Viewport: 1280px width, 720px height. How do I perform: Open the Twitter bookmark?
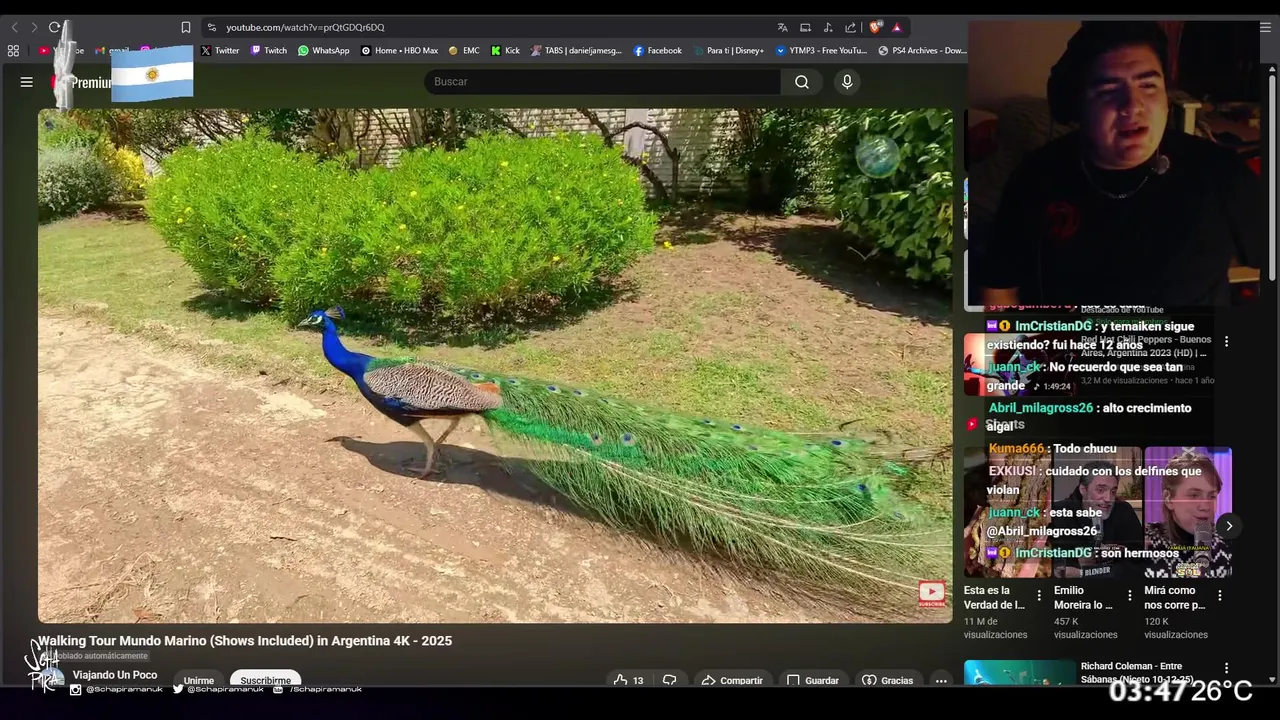click(220, 50)
